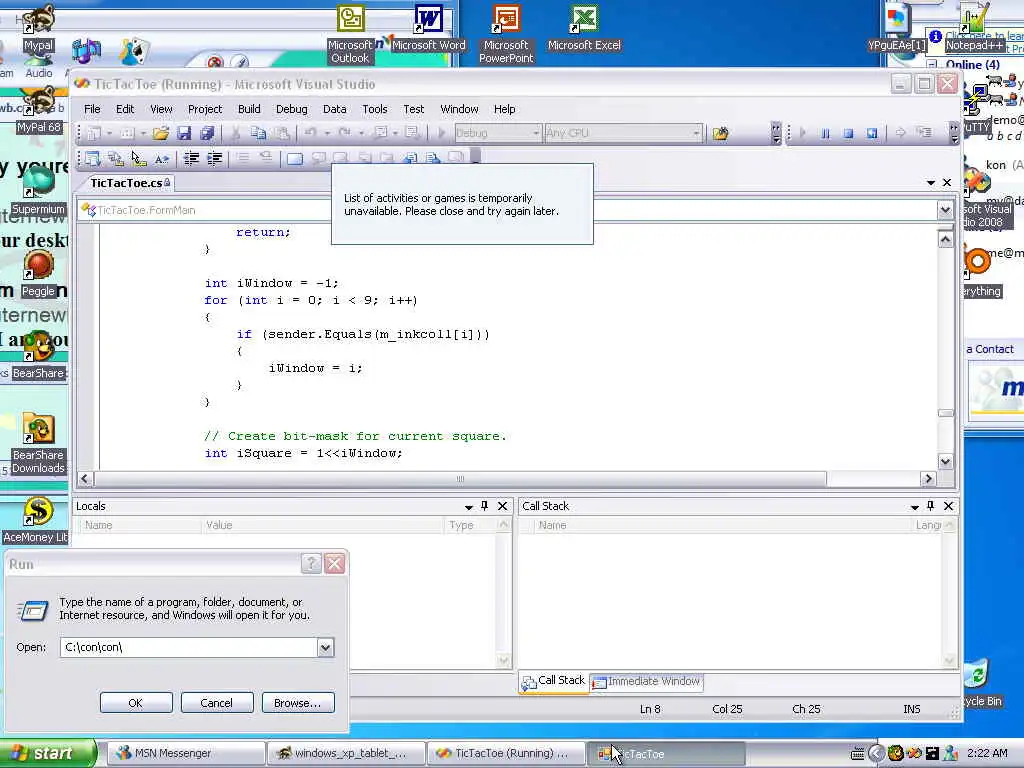This screenshot has height=768, width=1024.
Task: Click the Save All icon
Action: pos(207,133)
